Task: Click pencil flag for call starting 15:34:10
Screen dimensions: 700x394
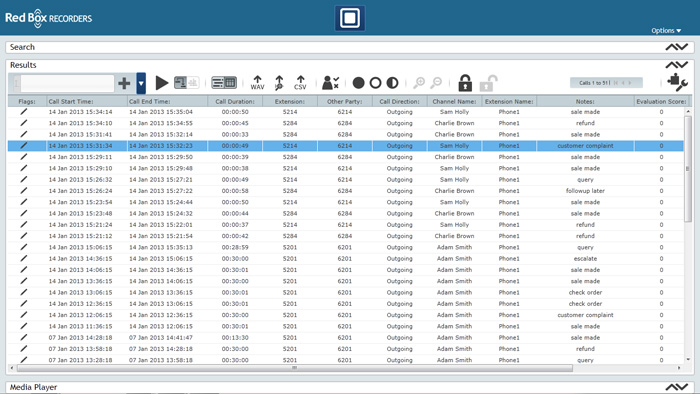Action: point(24,123)
